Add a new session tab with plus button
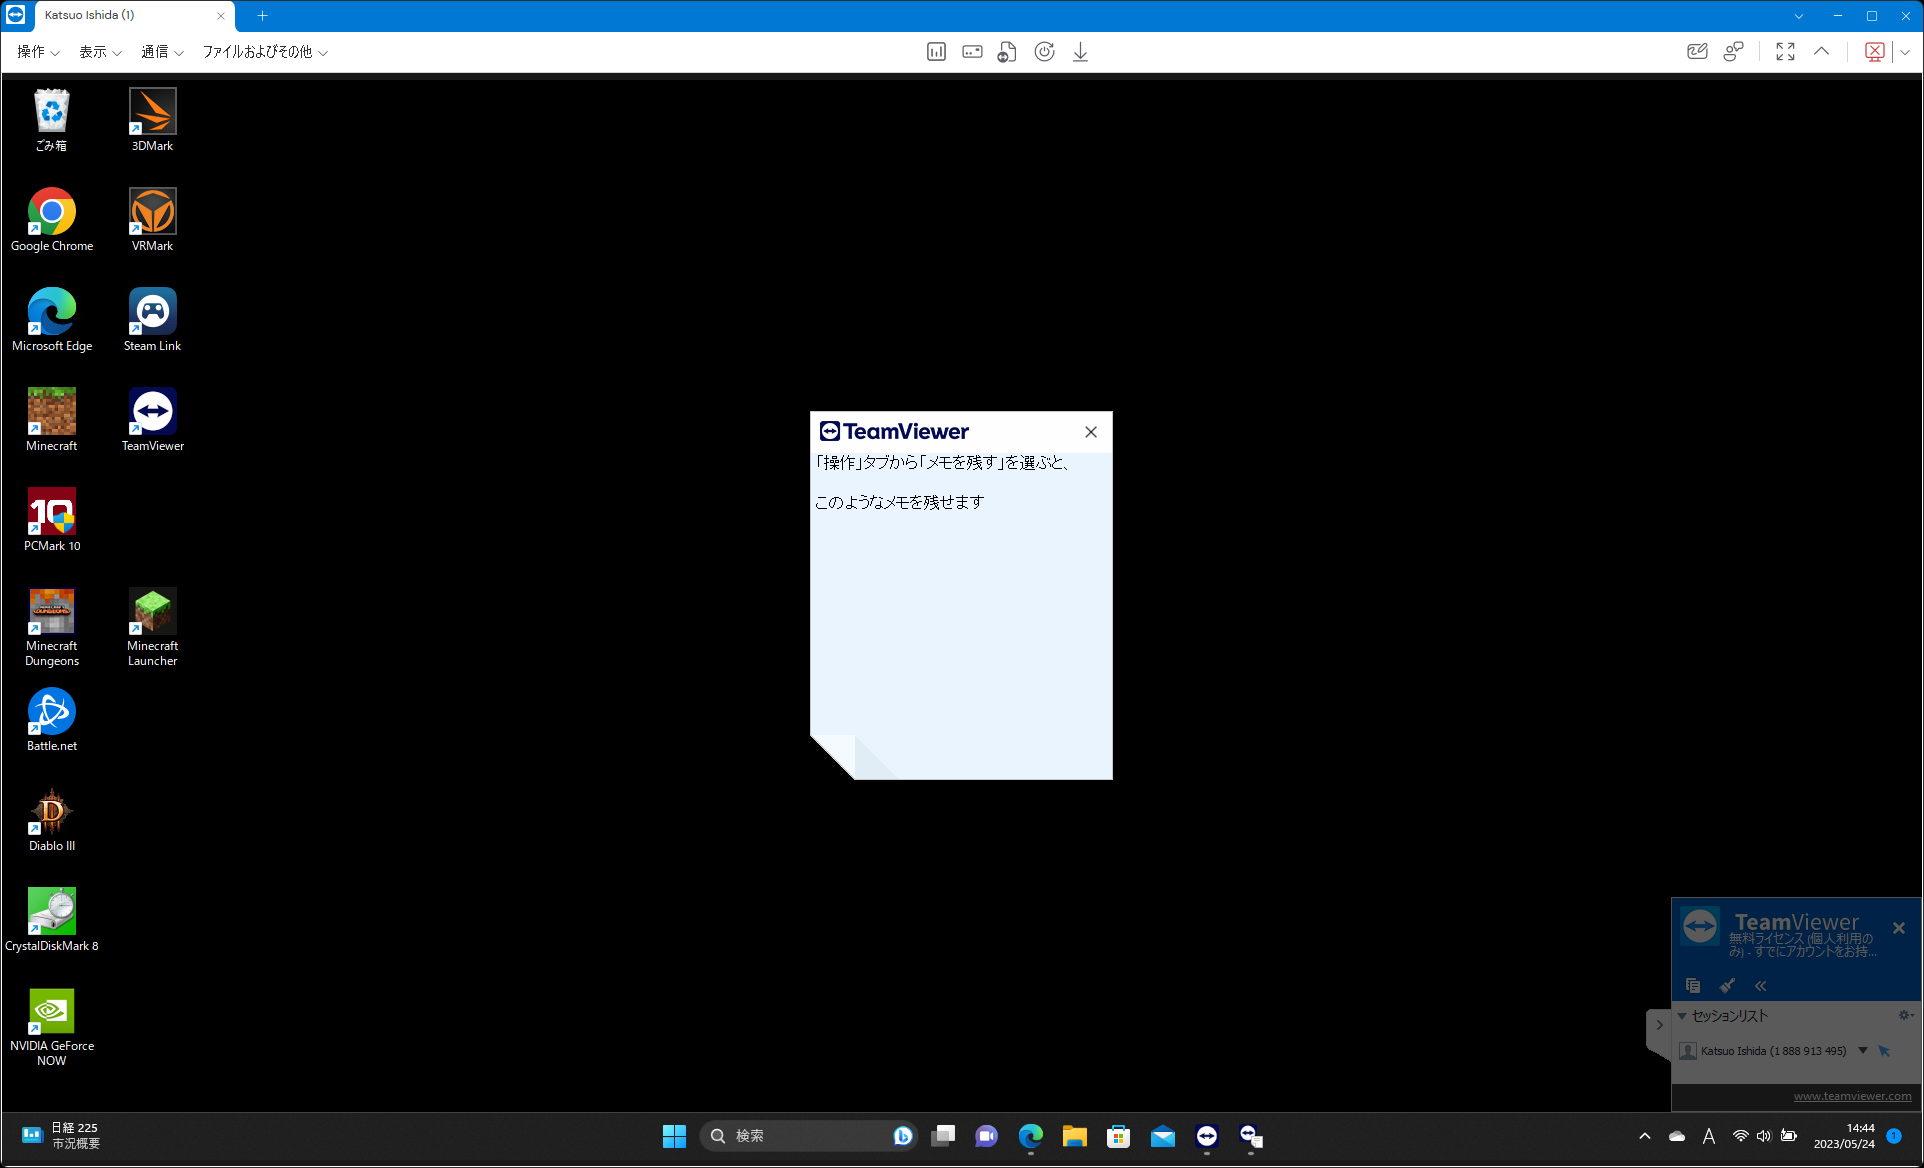The width and height of the screenshot is (1924, 1168). (263, 16)
